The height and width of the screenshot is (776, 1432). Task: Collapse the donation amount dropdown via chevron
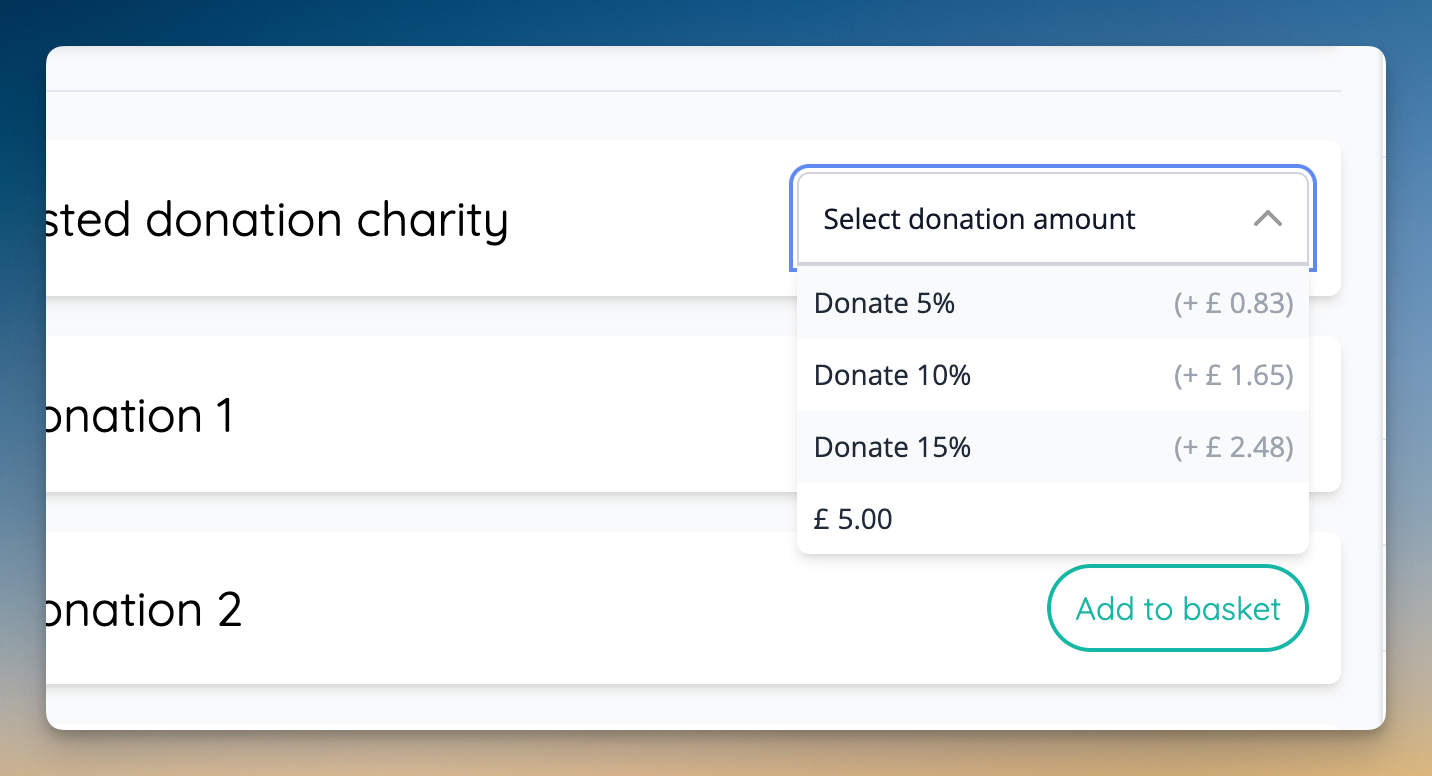click(x=1269, y=218)
